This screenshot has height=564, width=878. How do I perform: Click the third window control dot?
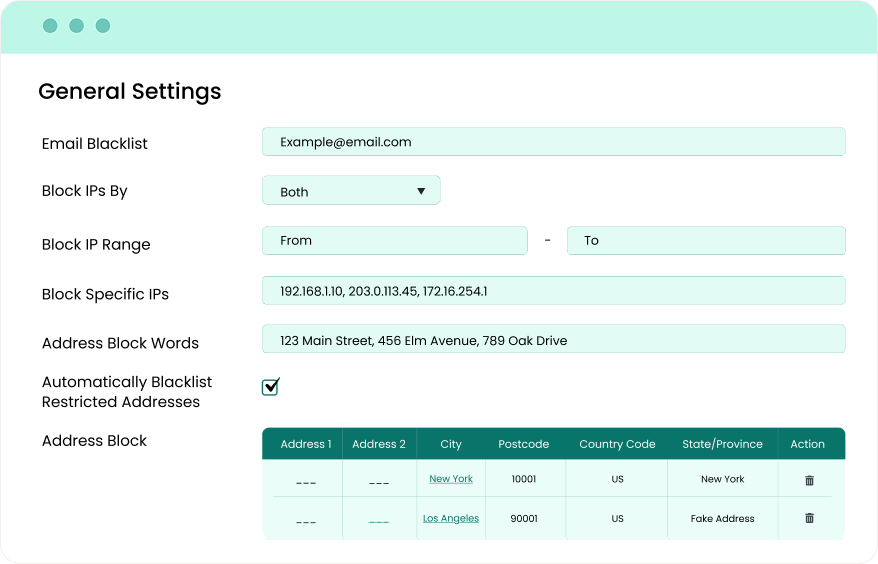102,26
